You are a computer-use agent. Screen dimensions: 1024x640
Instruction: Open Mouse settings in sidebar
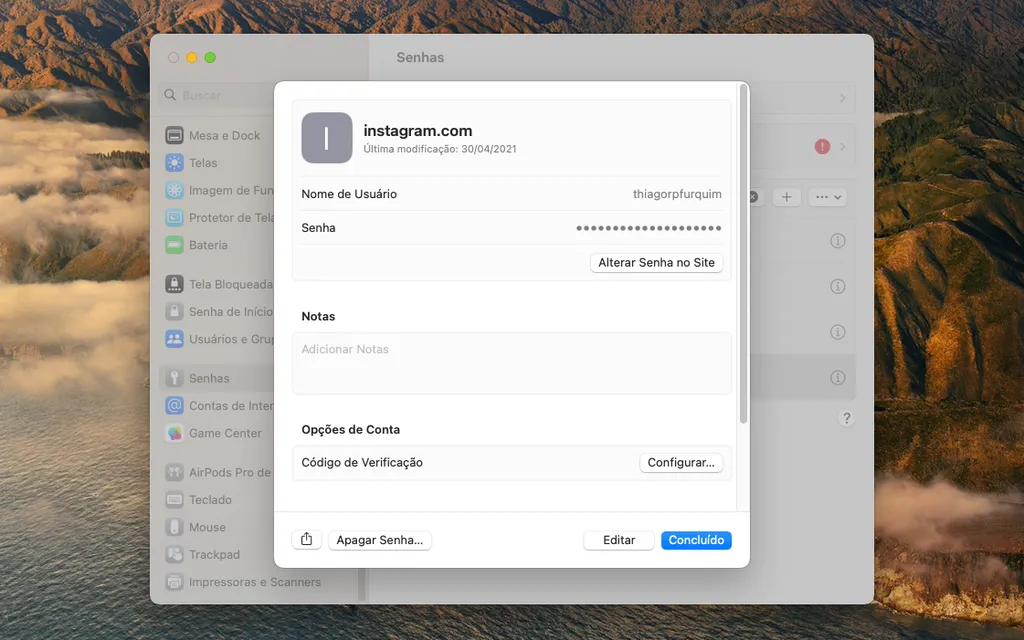tap(196, 528)
